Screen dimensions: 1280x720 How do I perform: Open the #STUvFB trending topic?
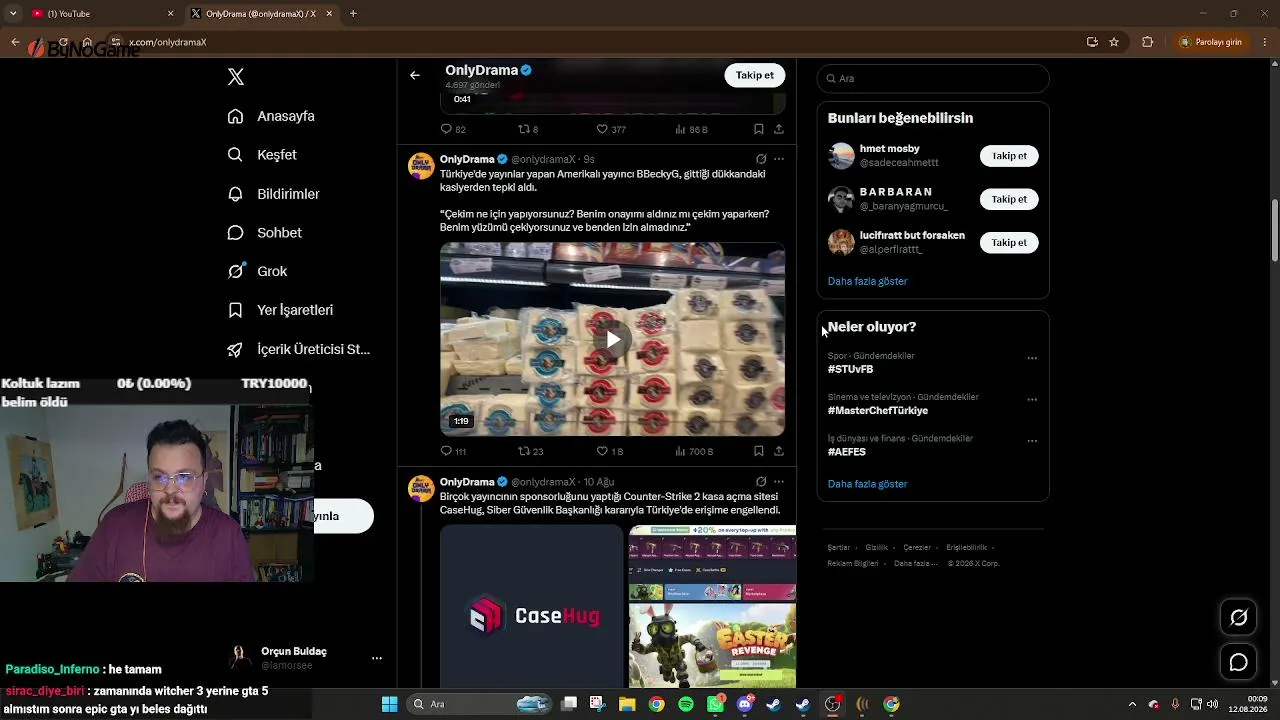pos(850,369)
